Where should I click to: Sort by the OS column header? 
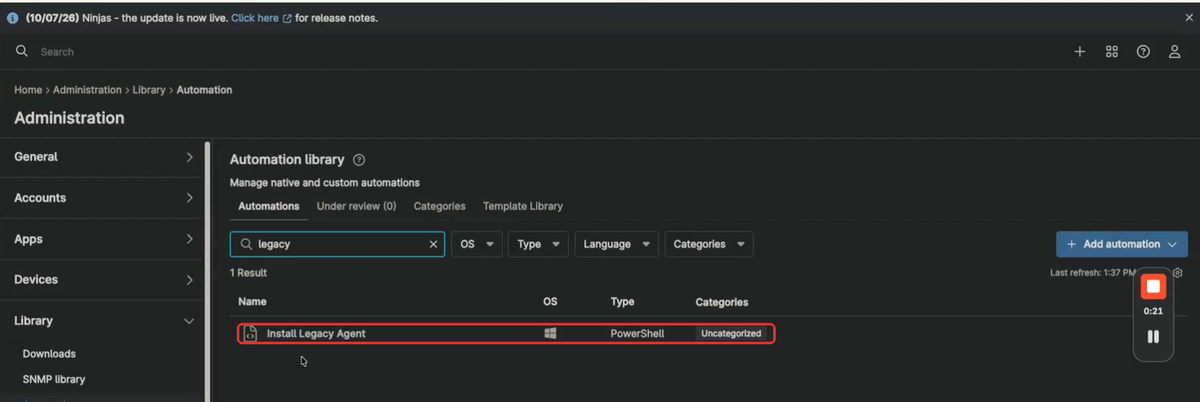(550, 302)
